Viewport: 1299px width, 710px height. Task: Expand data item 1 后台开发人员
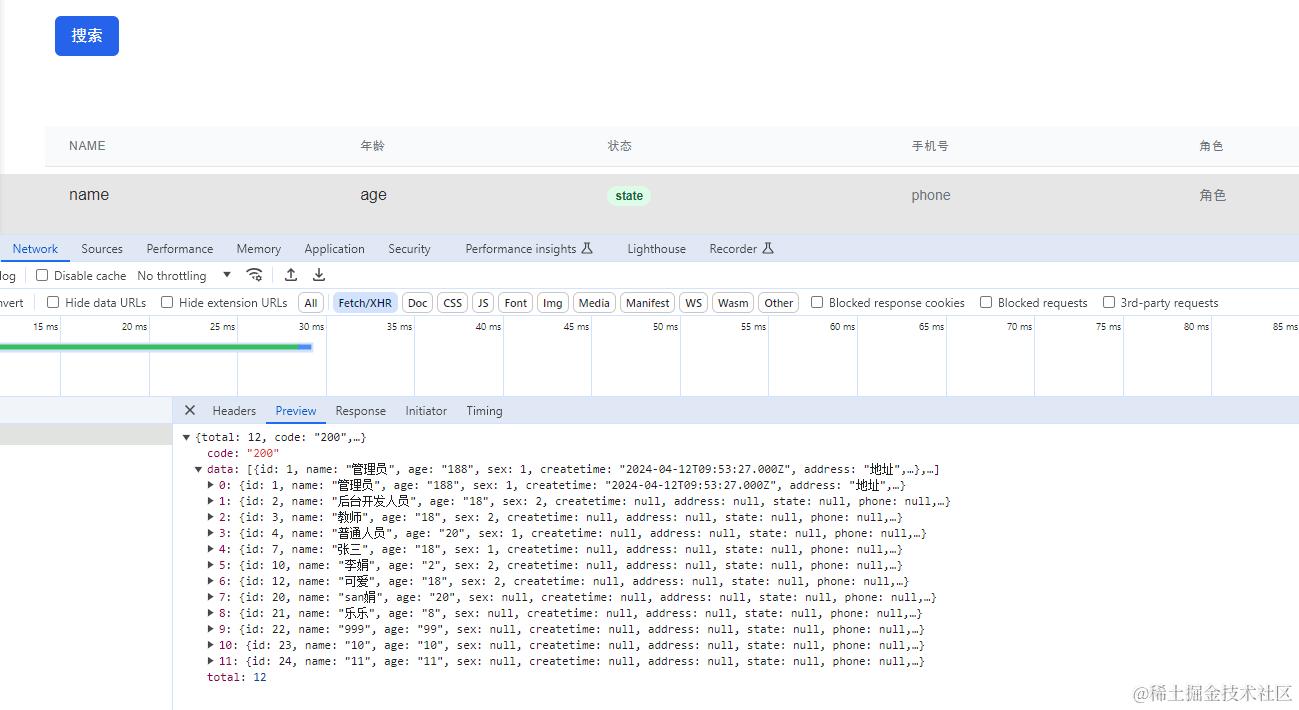click(x=211, y=502)
